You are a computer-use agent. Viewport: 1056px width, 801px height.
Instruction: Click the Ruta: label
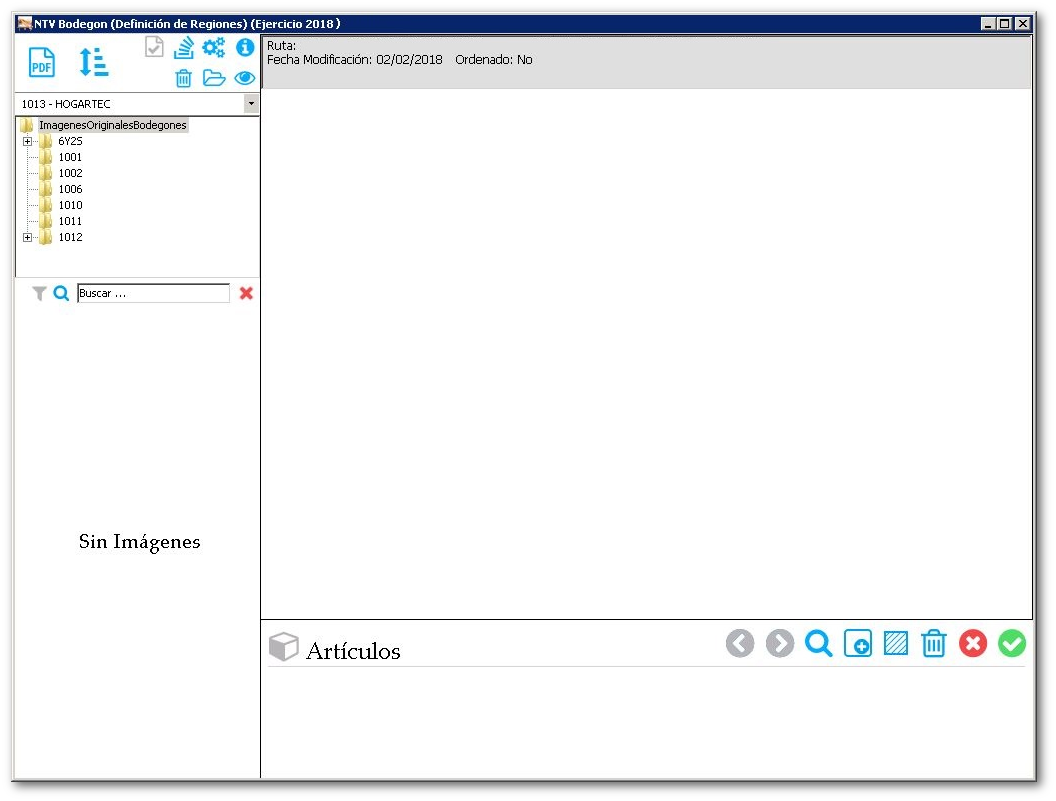(282, 46)
